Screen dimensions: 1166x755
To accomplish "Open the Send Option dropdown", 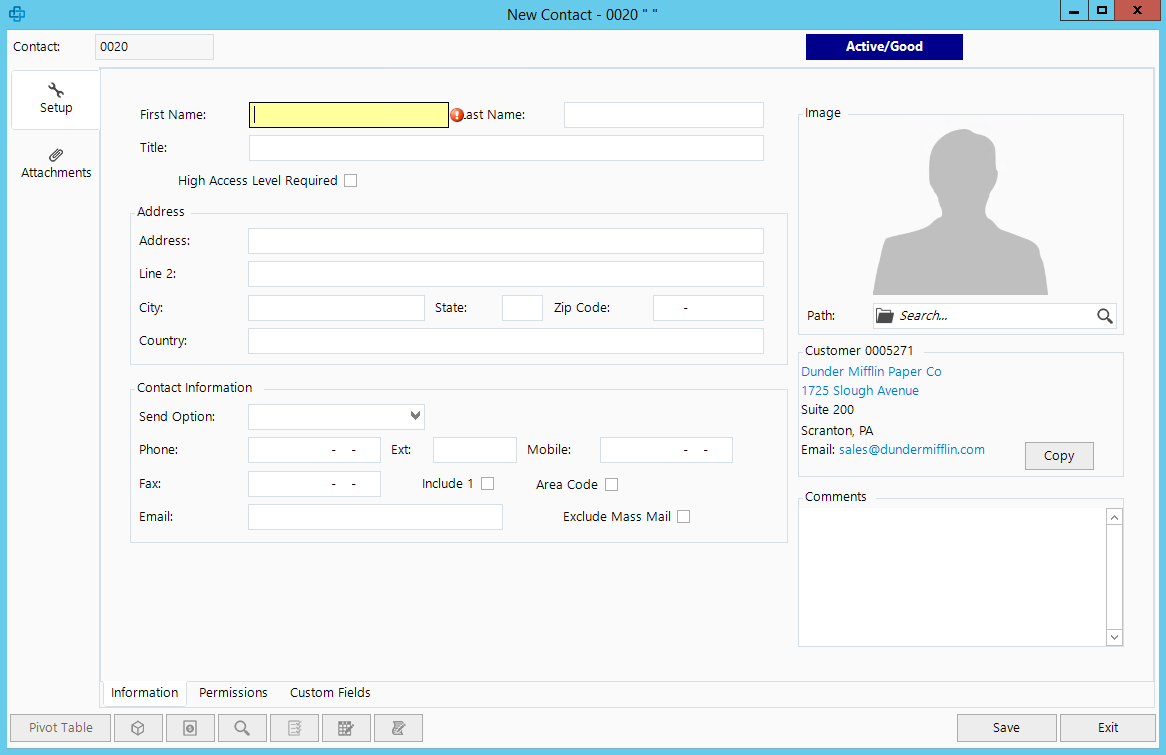I will click(414, 416).
